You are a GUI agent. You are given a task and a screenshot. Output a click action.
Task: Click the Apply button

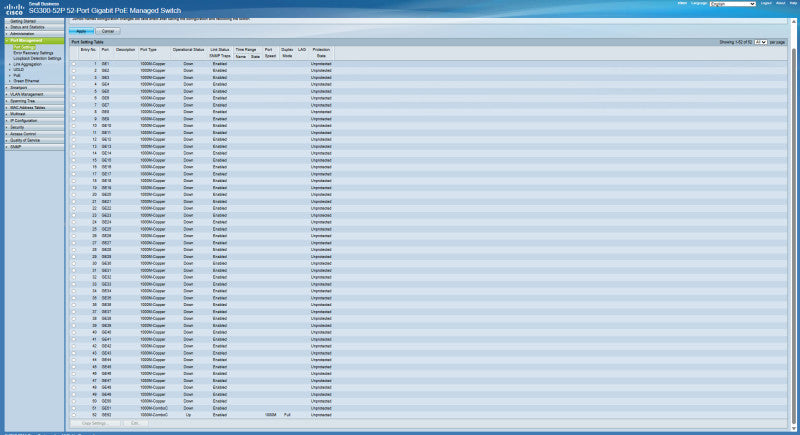click(81, 31)
